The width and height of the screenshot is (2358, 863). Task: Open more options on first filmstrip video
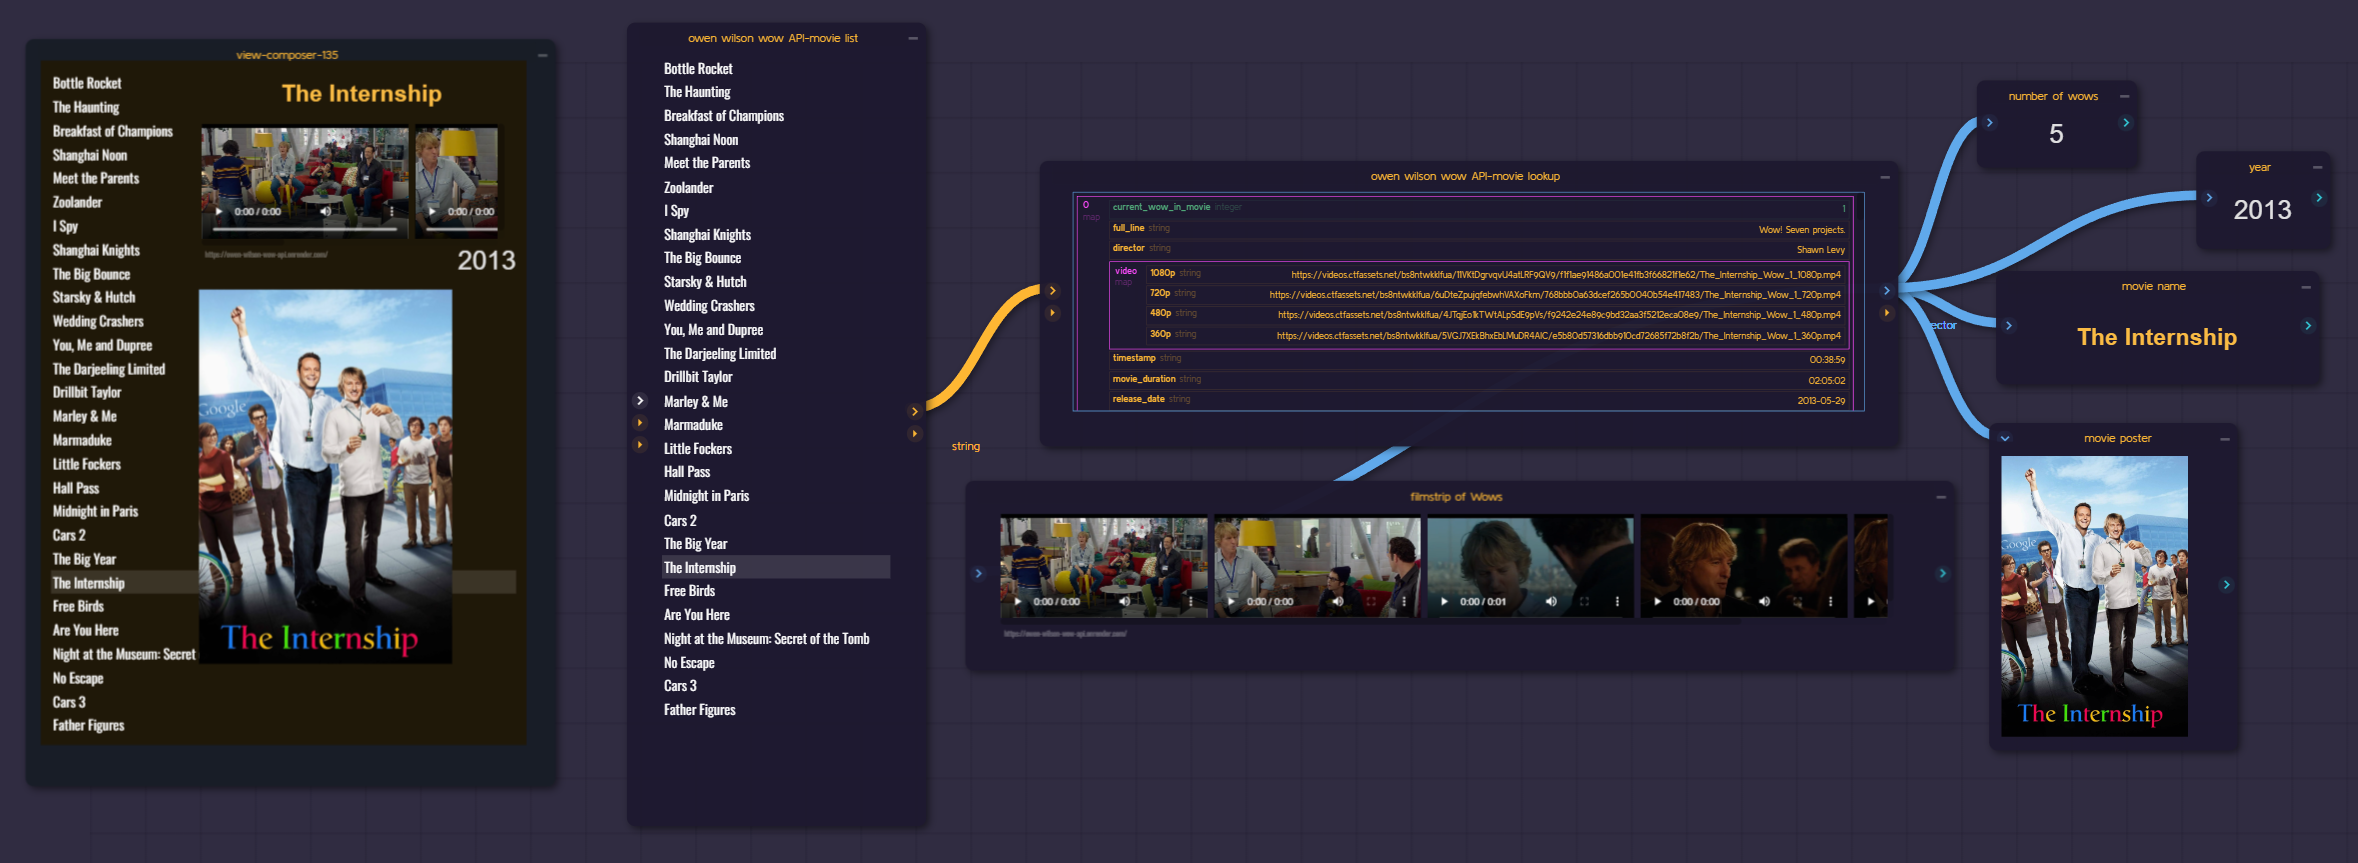click(x=1191, y=602)
